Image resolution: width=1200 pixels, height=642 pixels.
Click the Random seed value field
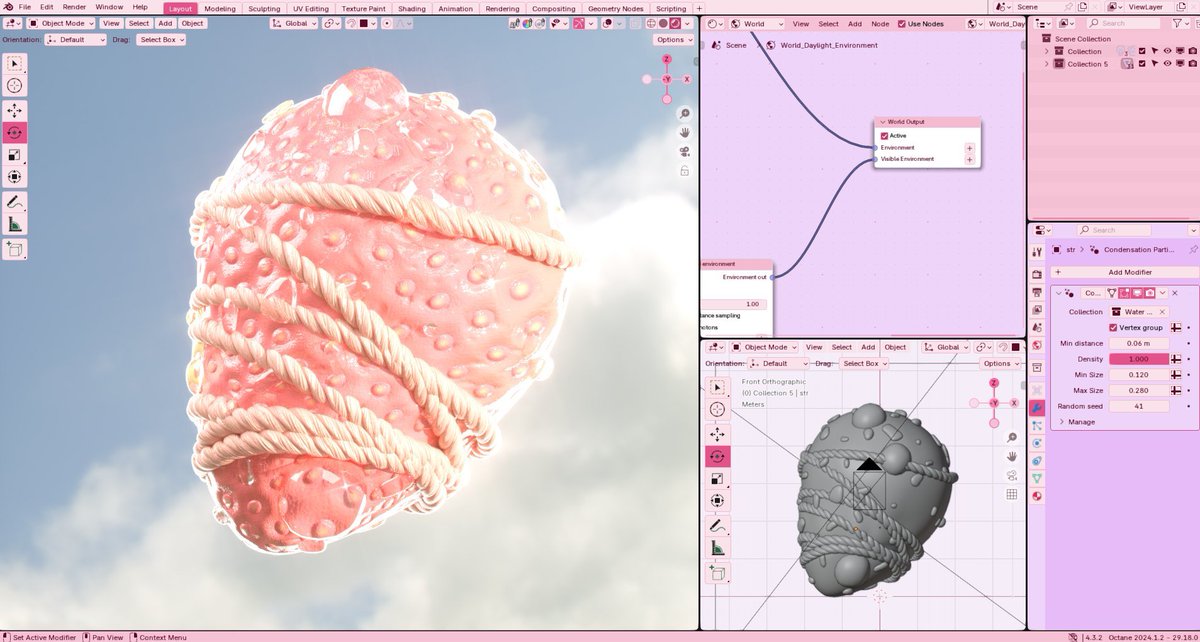tap(1138, 406)
